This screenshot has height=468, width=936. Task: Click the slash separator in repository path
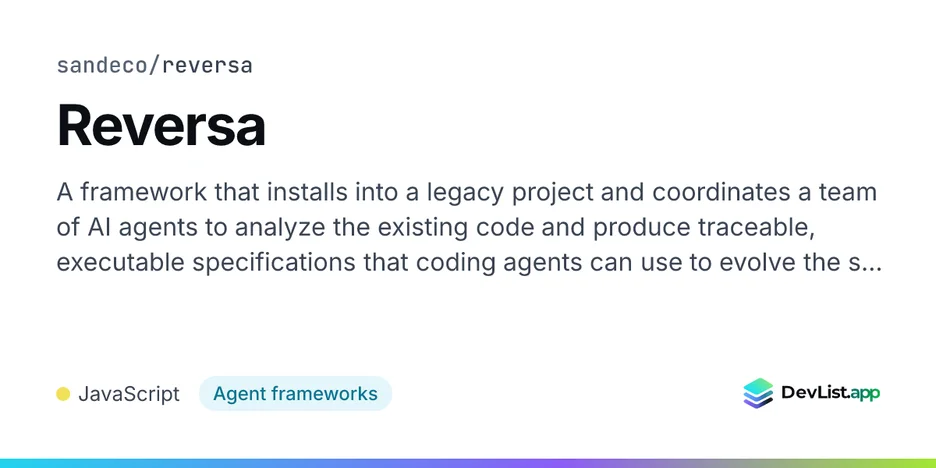coord(154,66)
